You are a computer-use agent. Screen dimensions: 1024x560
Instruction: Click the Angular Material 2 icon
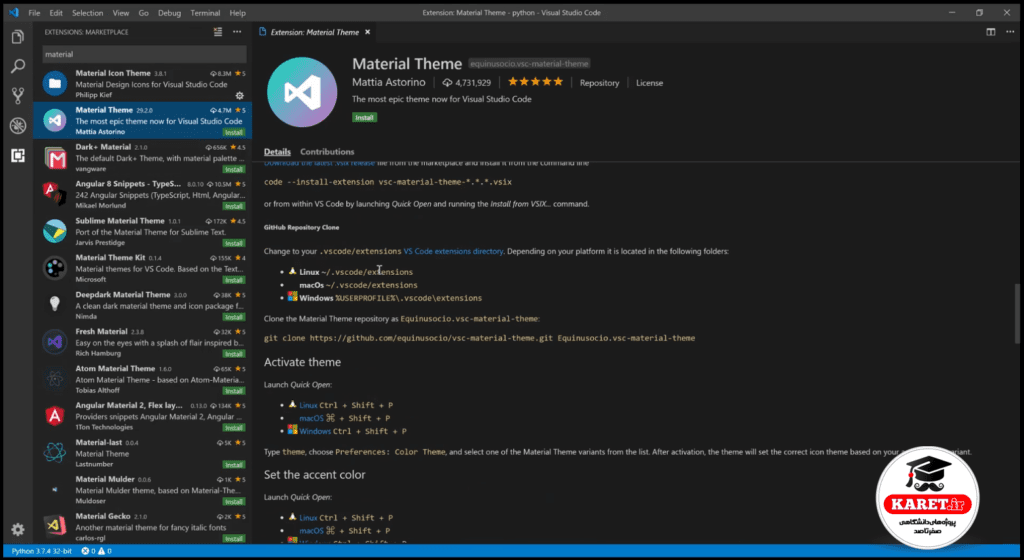click(55, 416)
